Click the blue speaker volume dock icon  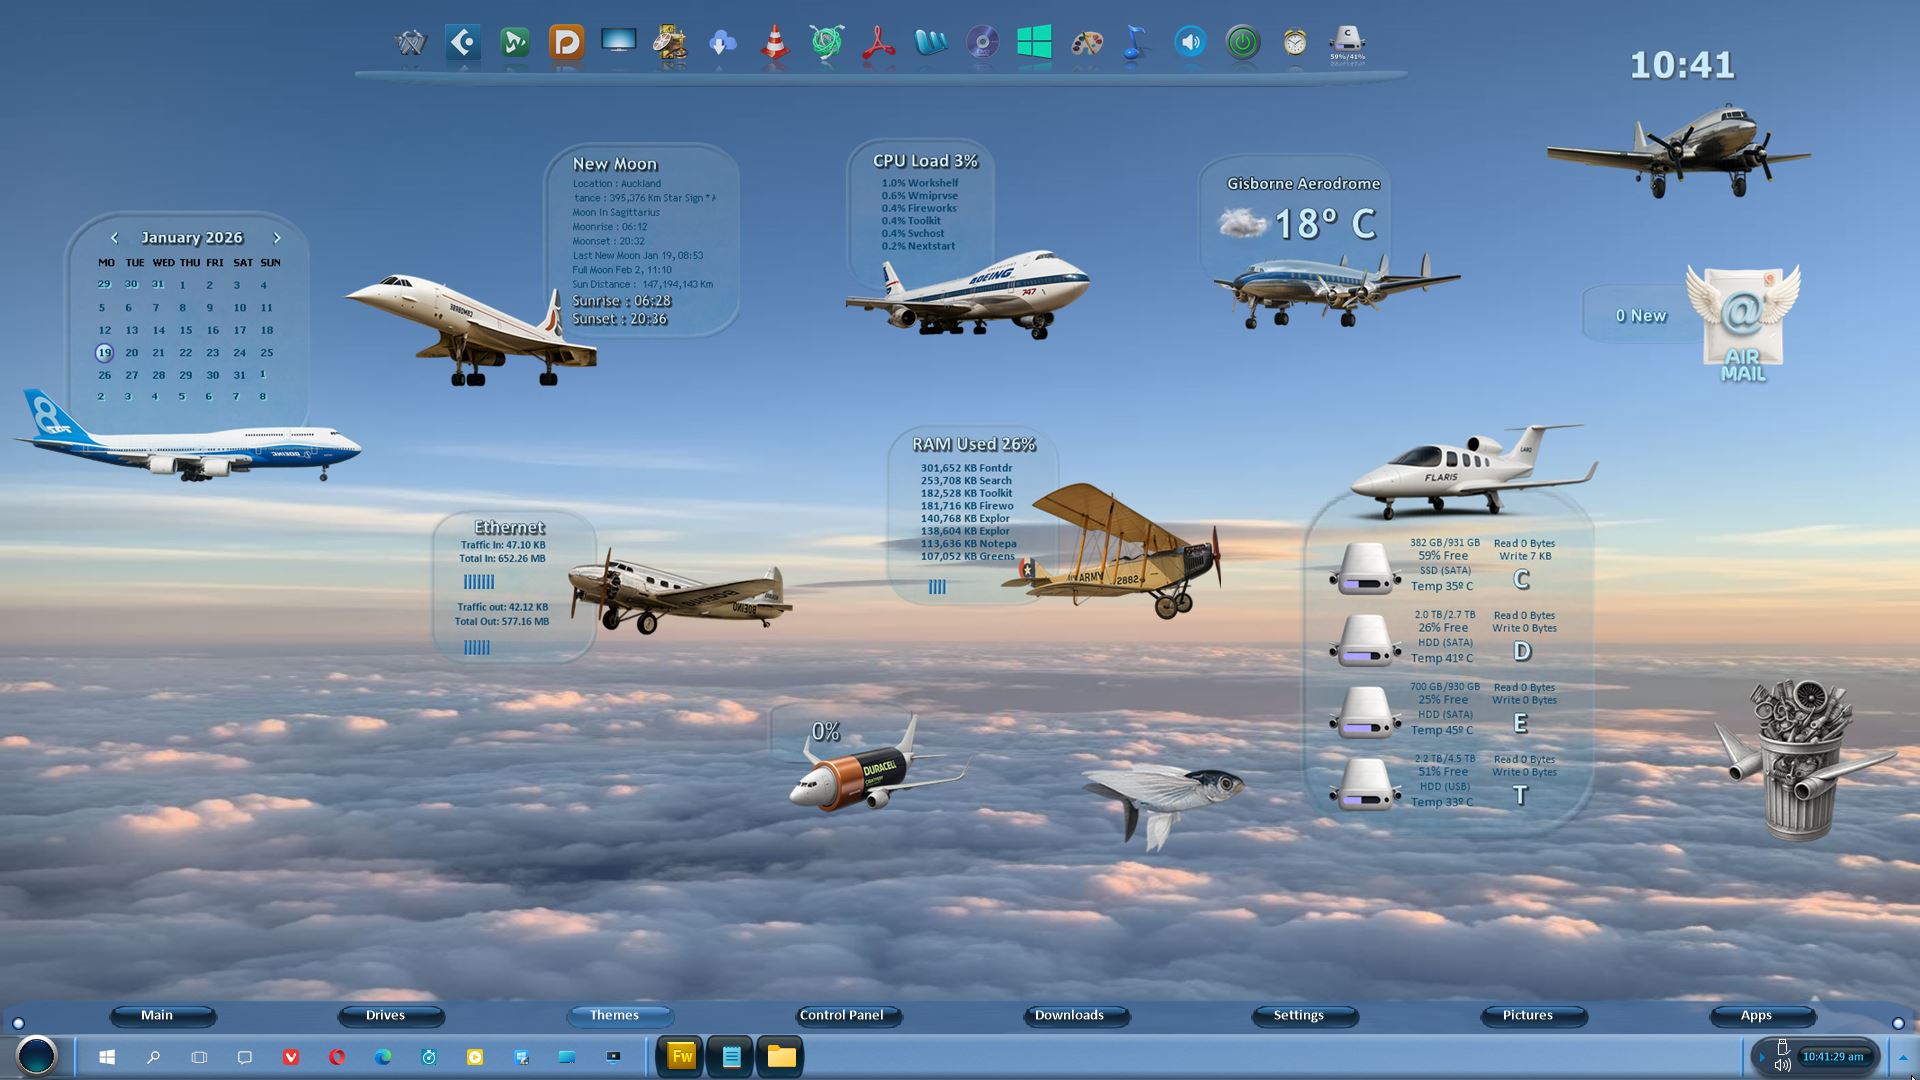[x=1190, y=43]
